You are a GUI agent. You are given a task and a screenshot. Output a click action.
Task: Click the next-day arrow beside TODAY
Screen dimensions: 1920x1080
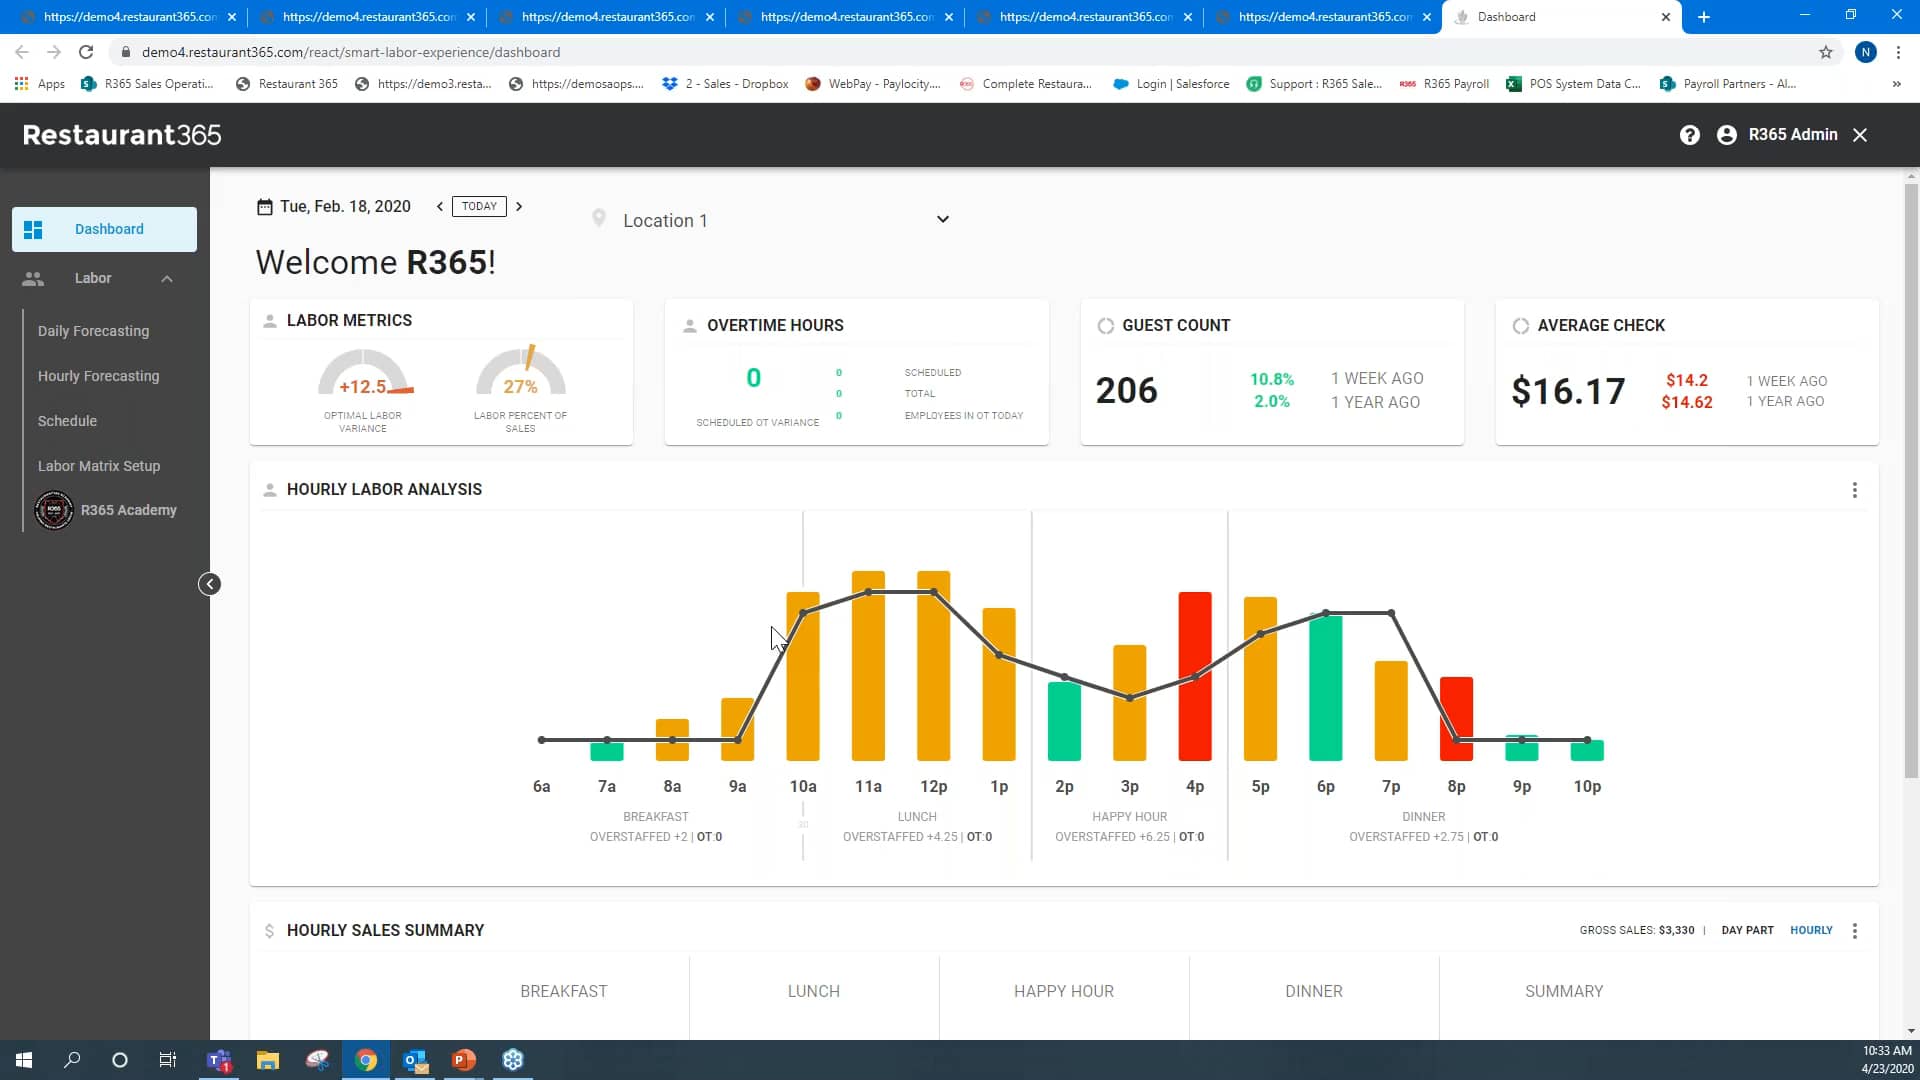520,206
